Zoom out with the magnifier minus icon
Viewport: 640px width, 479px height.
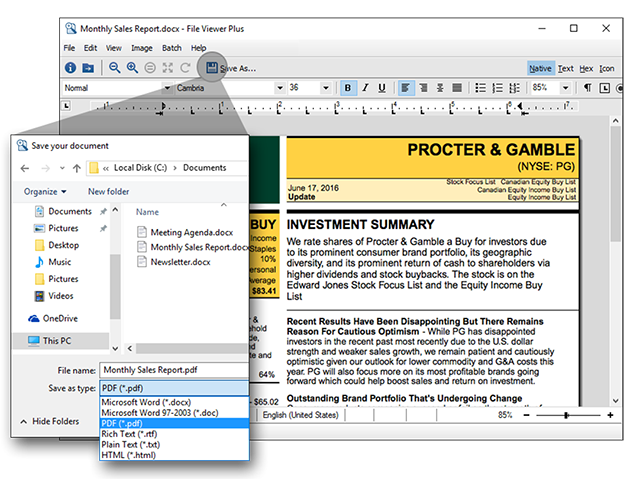115,68
